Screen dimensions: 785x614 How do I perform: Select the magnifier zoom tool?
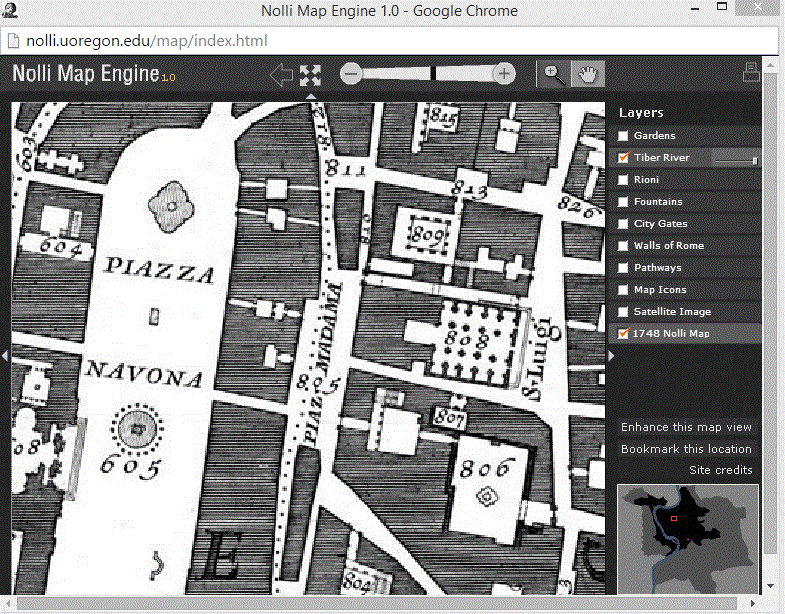click(553, 74)
